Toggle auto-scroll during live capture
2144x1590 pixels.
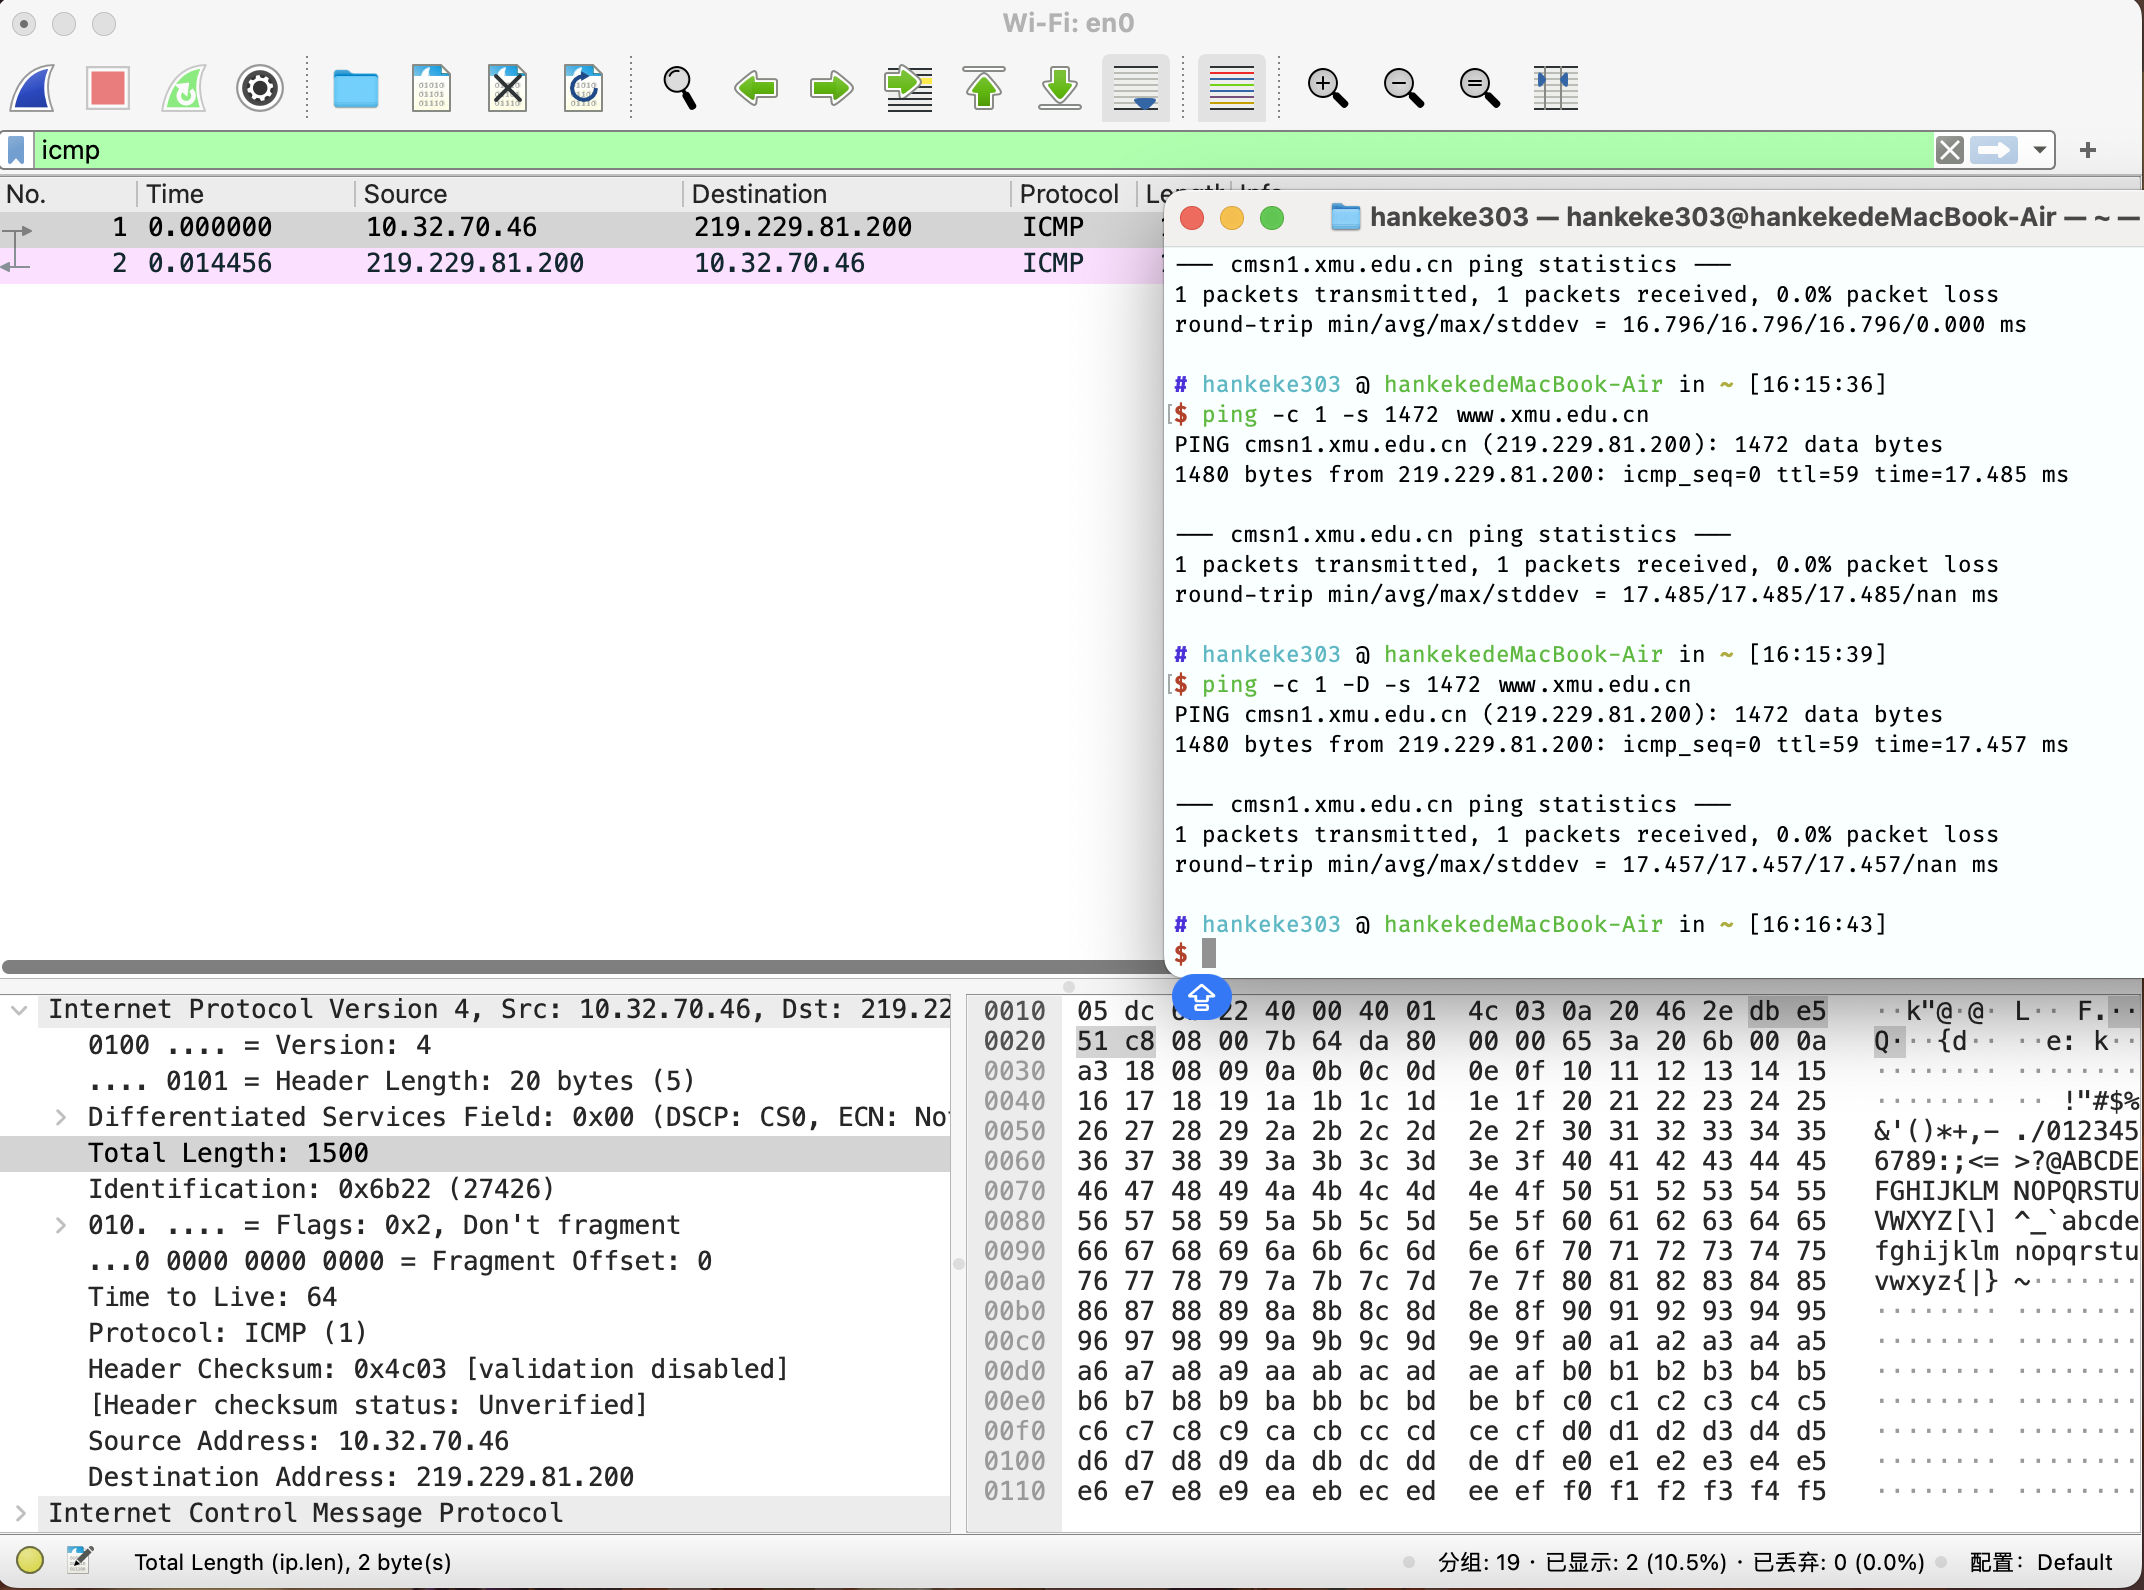coord(1136,88)
